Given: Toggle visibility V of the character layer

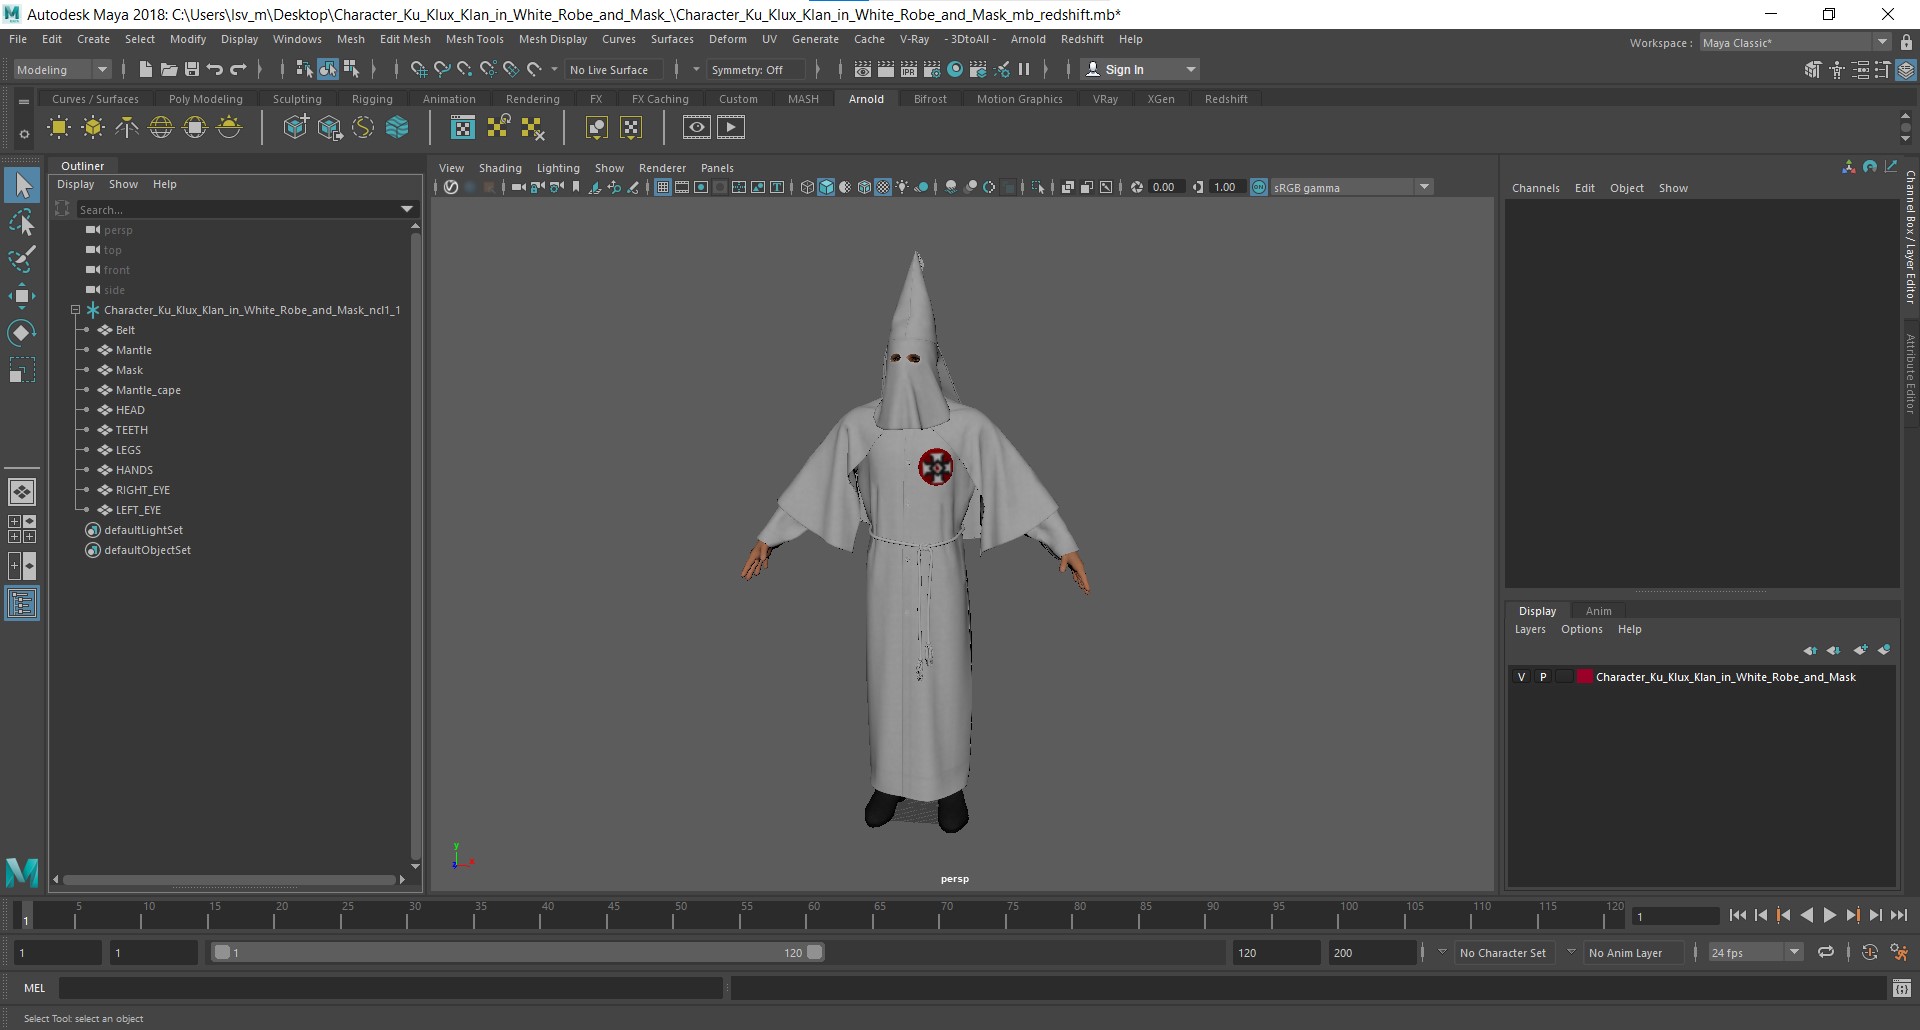Looking at the screenshot, I should click(1521, 677).
